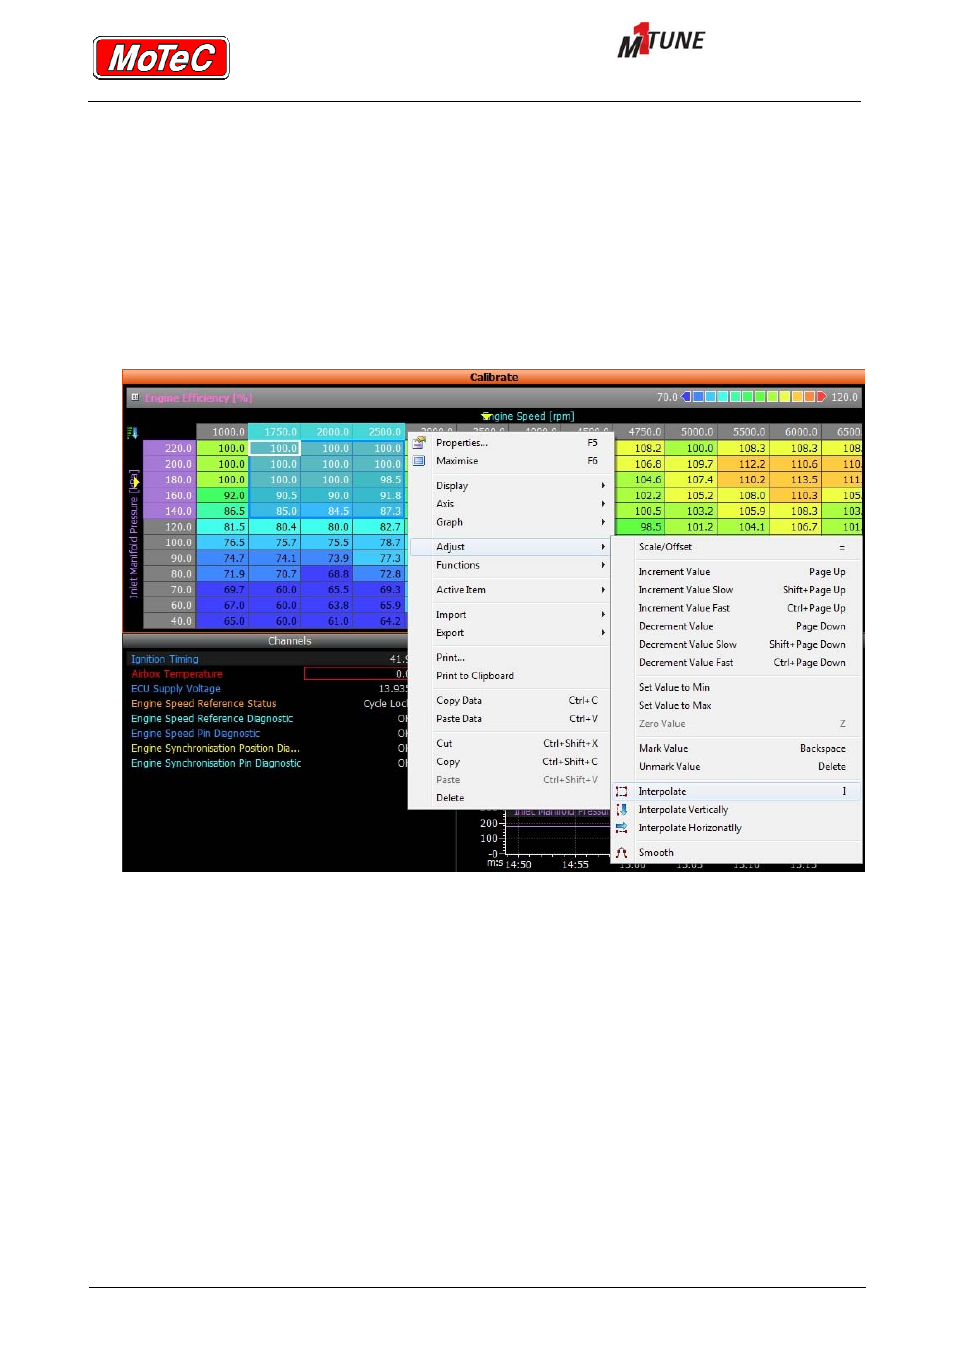Image resolution: width=954 pixels, height=1350 pixels.
Task: Select the 5000.0 rpm column header
Action: coord(691,432)
